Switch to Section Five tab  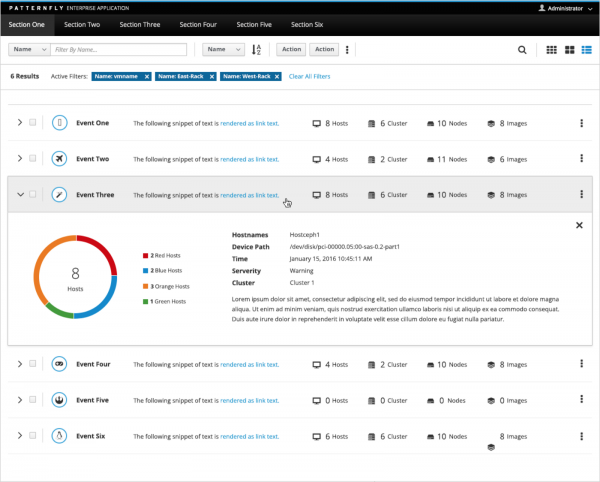click(253, 23)
